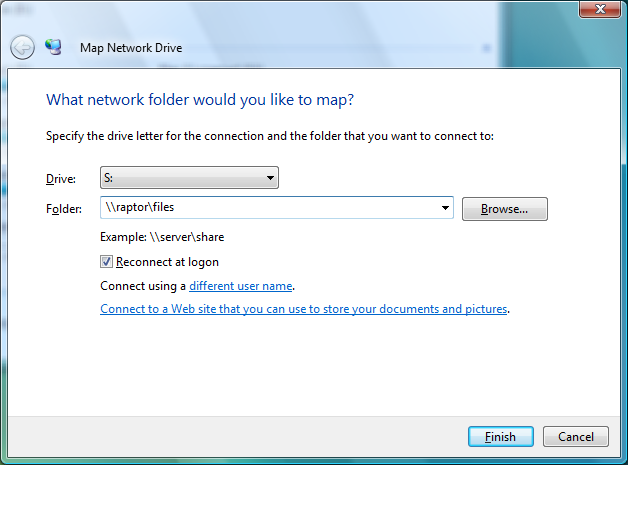Click the Map Network Drive title text
The height and width of the screenshot is (512, 640).
tap(131, 48)
